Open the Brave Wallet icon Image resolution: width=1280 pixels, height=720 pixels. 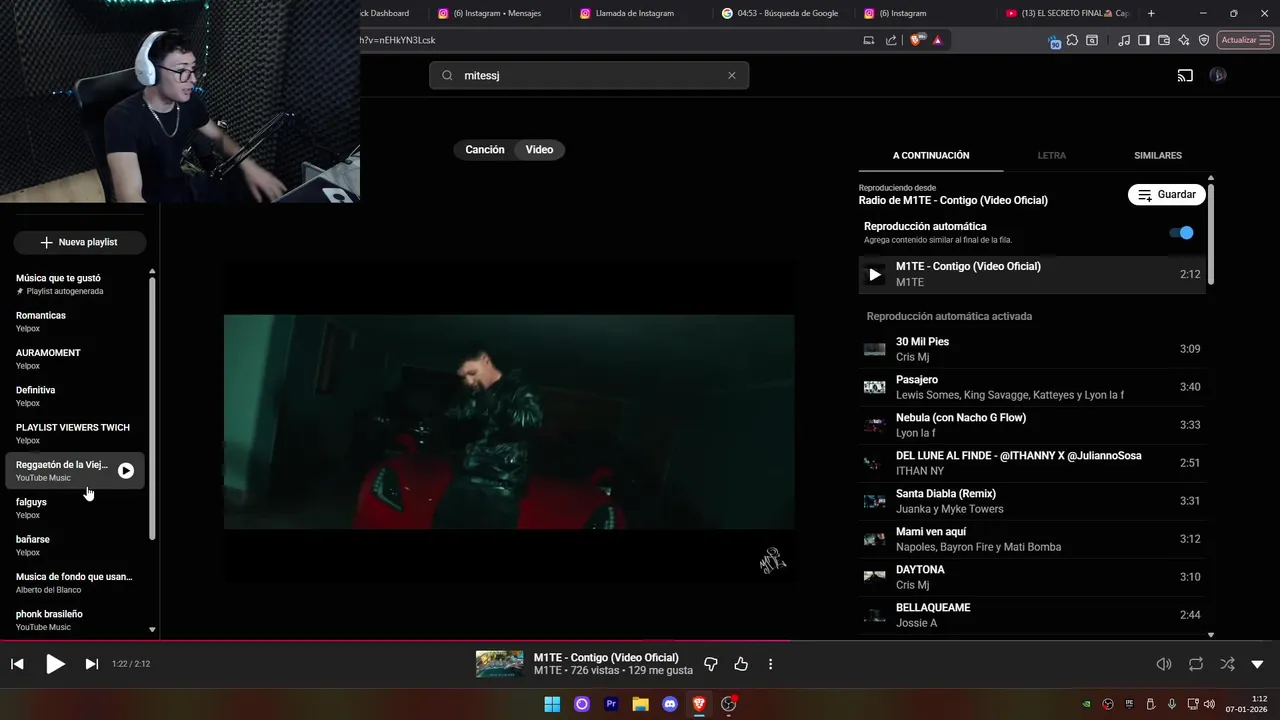1164,40
